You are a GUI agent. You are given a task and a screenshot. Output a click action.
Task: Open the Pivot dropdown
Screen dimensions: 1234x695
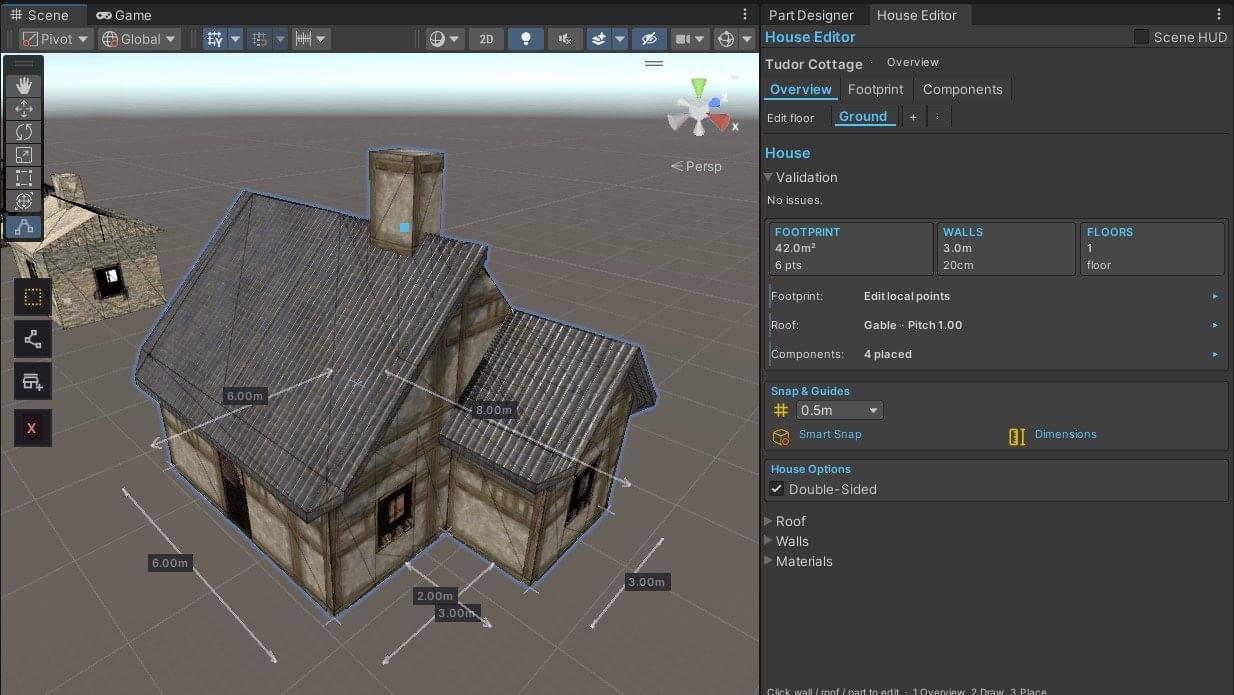(56, 39)
